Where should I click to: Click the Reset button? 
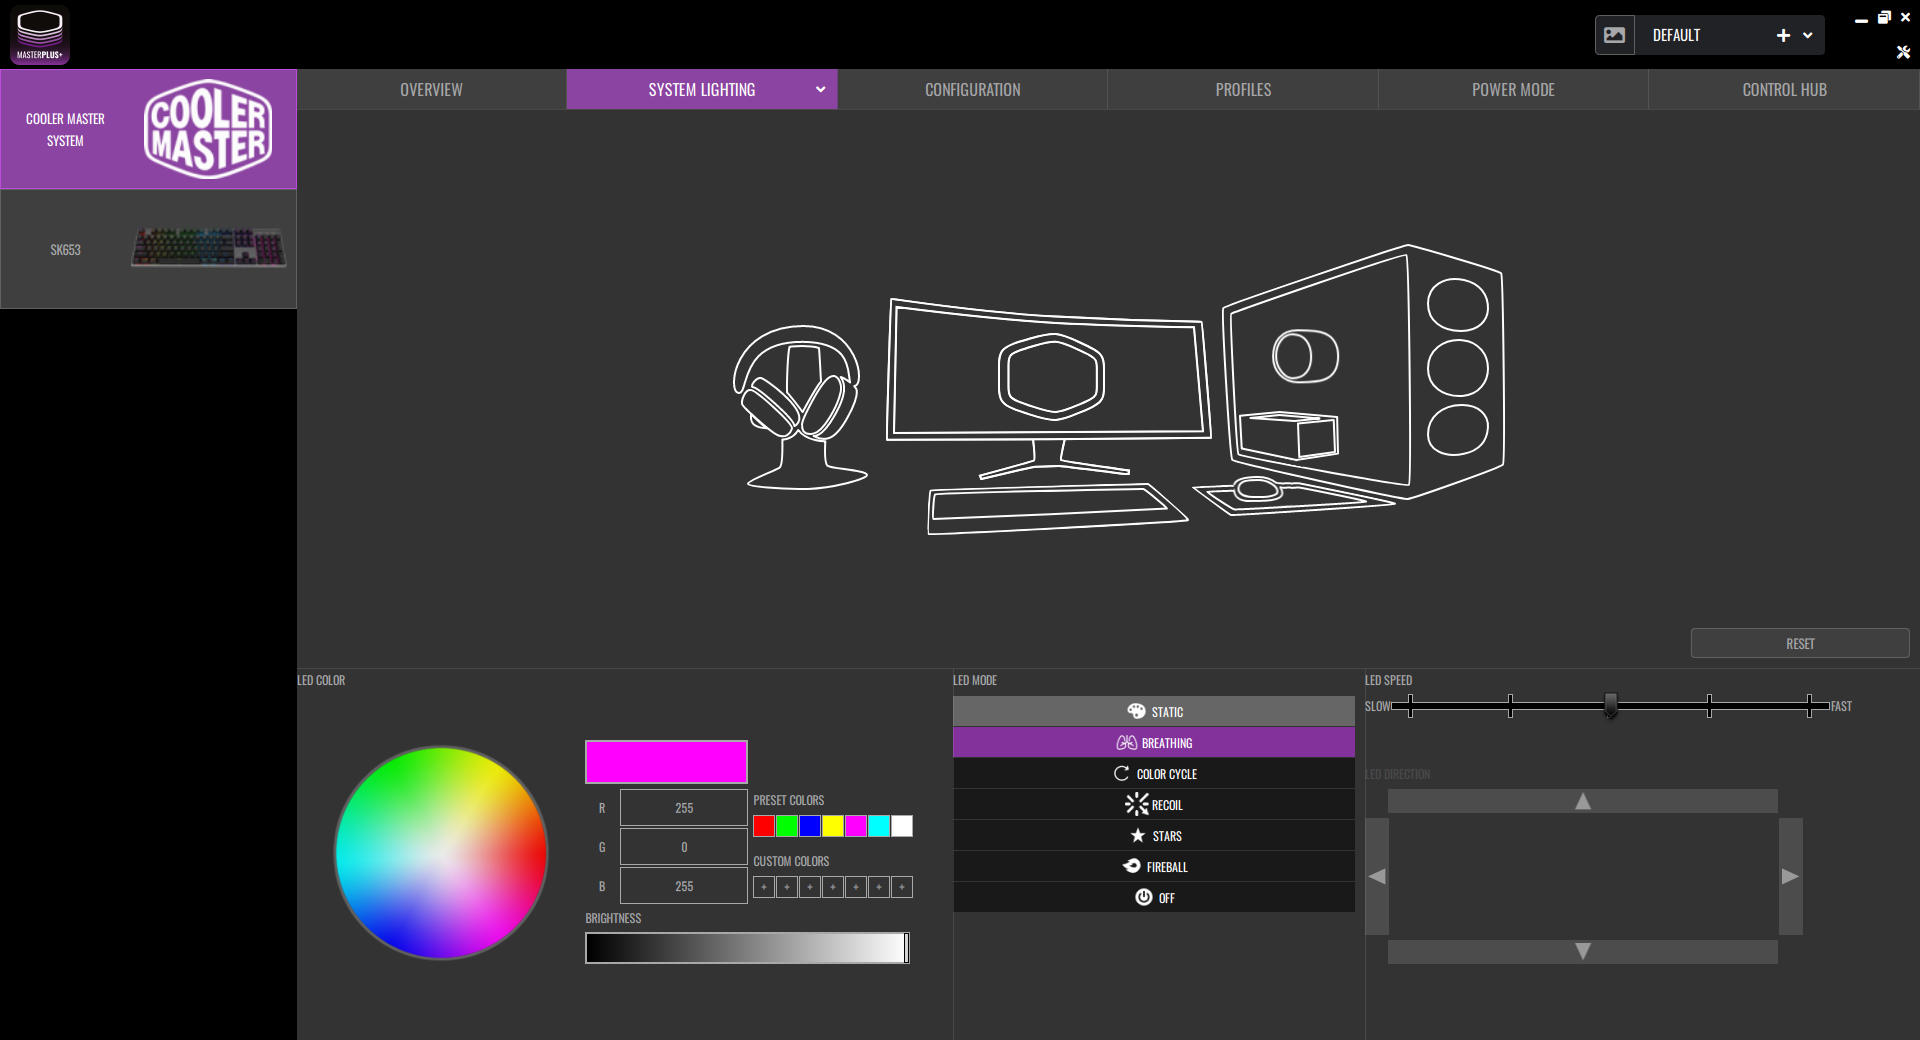[x=1800, y=643]
